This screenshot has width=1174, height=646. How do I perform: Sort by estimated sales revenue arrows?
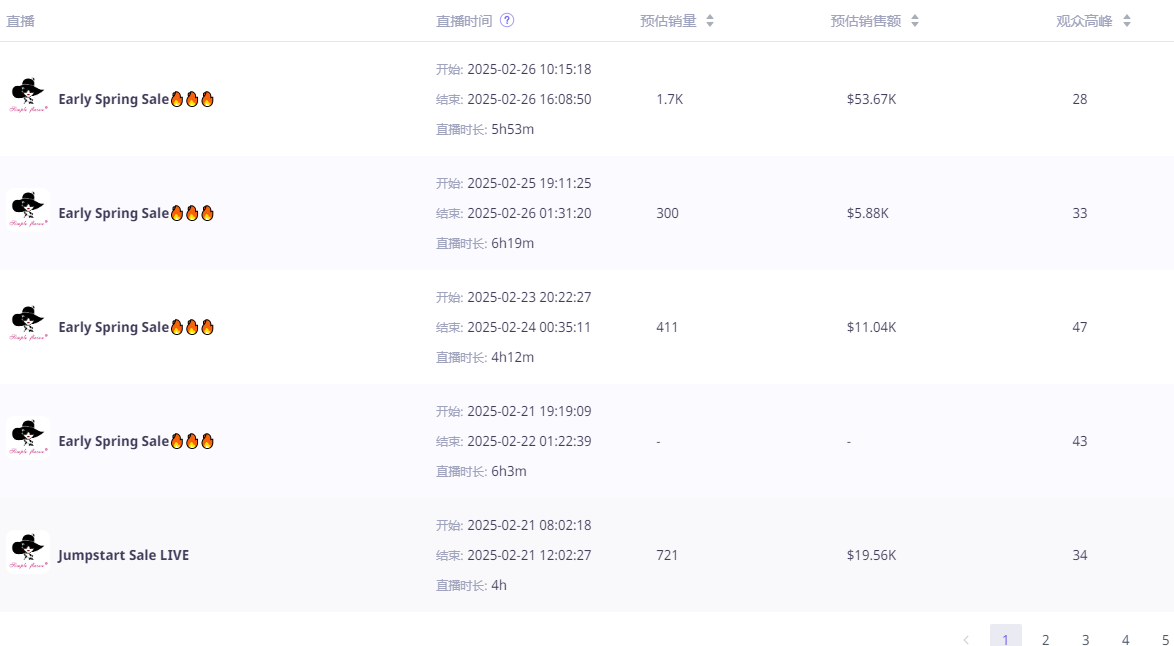coord(915,21)
